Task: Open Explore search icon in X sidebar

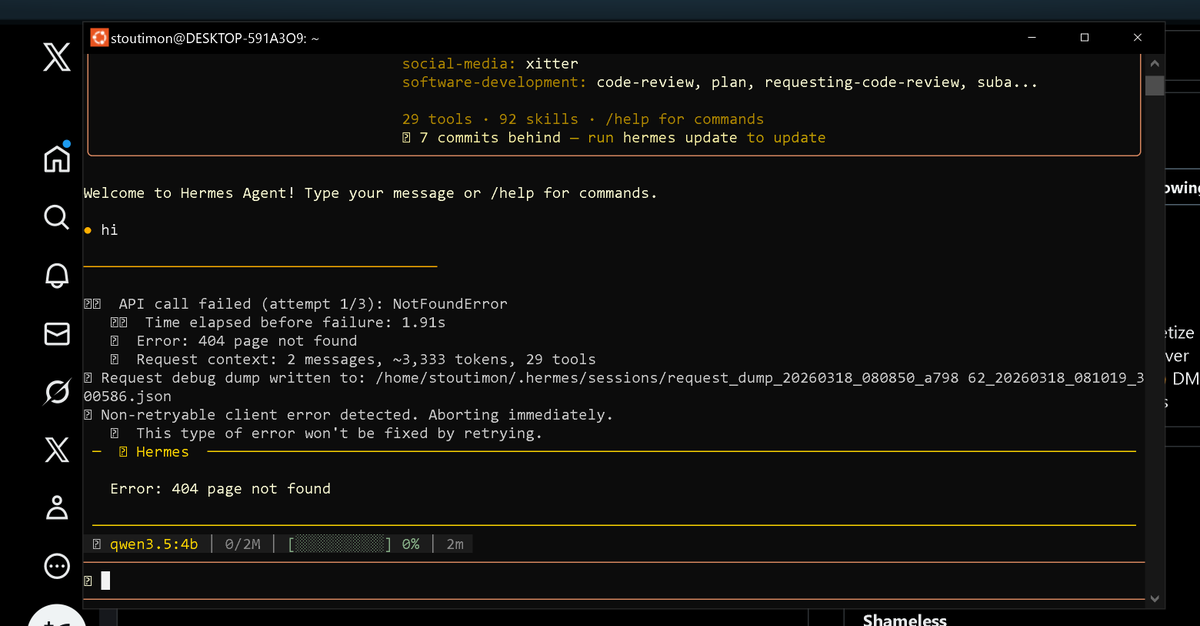Action: [57, 216]
